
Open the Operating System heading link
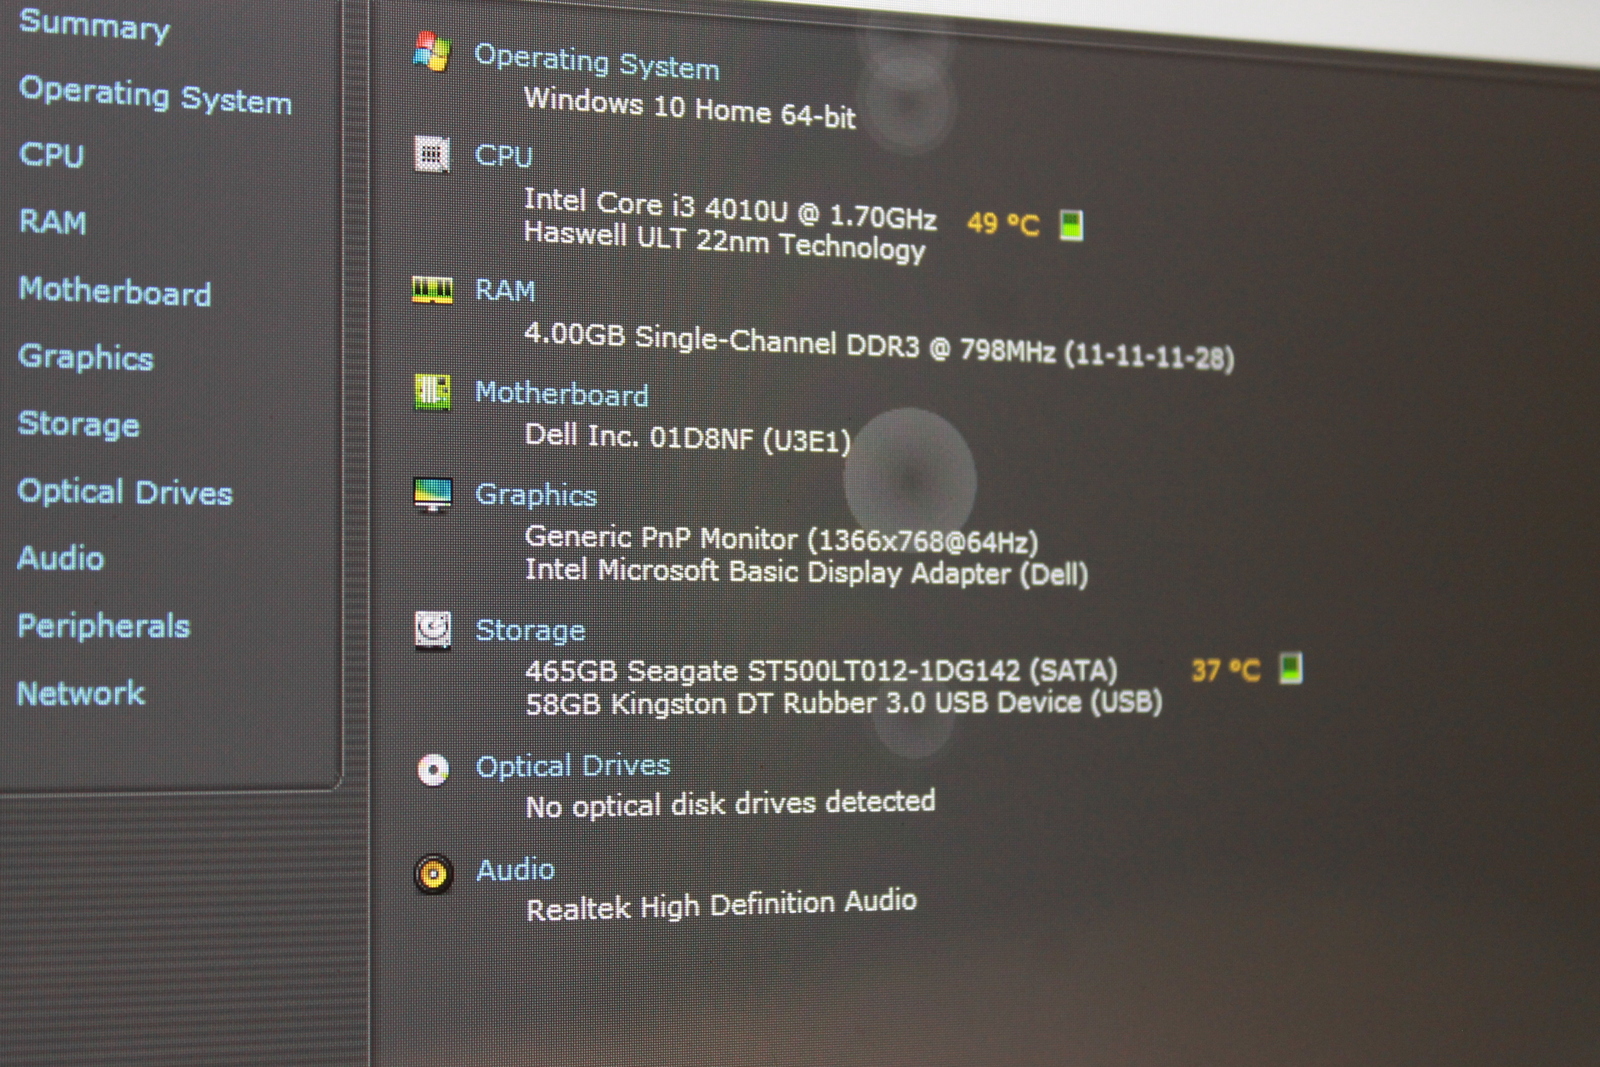point(597,62)
